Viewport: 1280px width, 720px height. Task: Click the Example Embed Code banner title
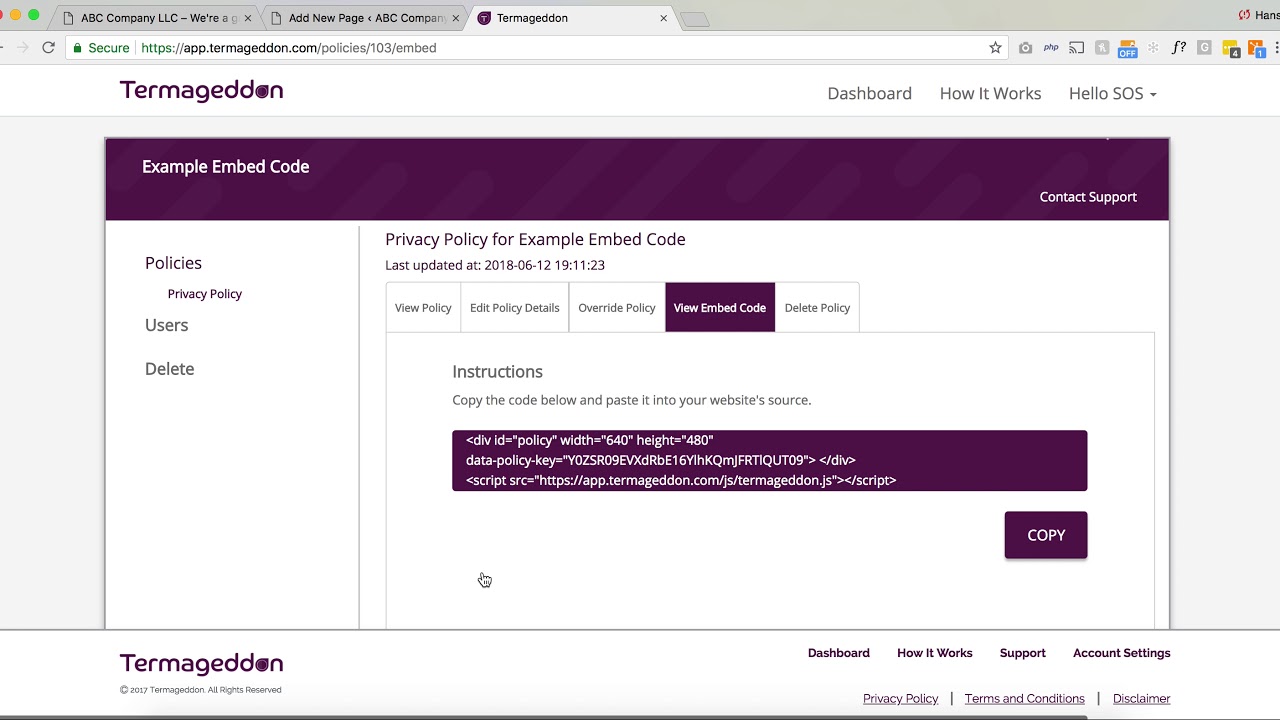coord(225,167)
